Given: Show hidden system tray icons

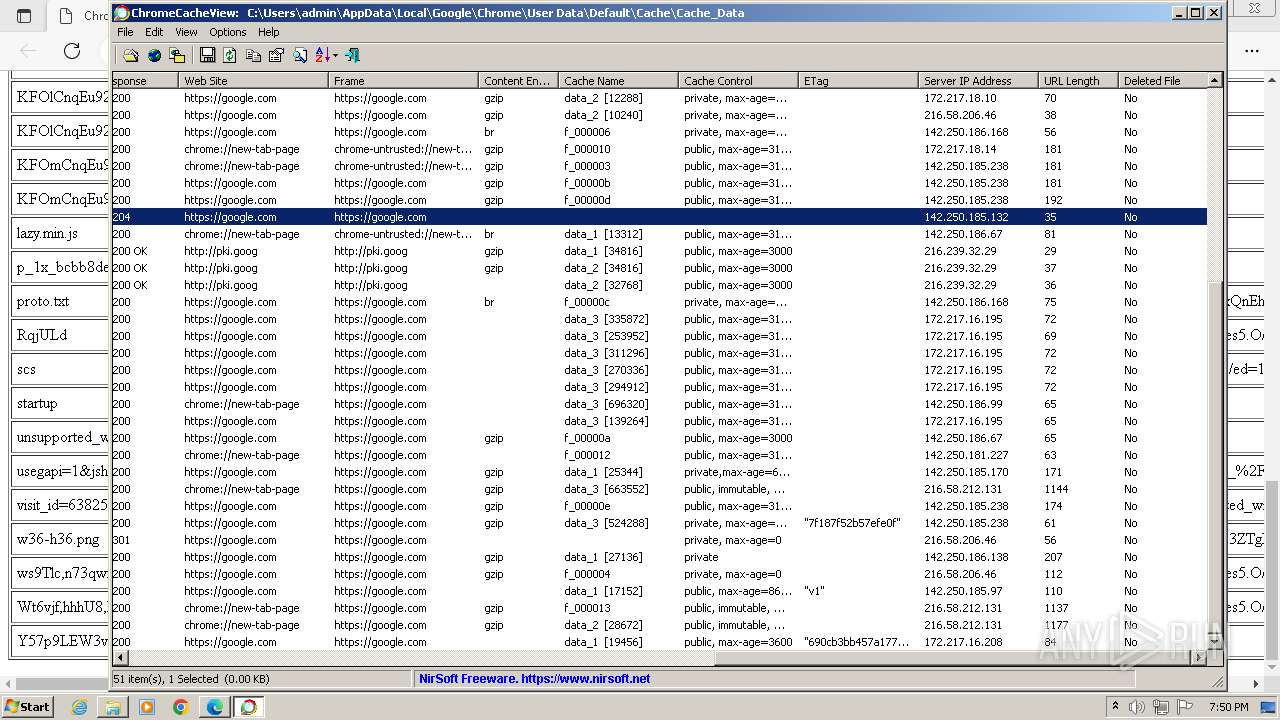Looking at the screenshot, I should click(1116, 707).
